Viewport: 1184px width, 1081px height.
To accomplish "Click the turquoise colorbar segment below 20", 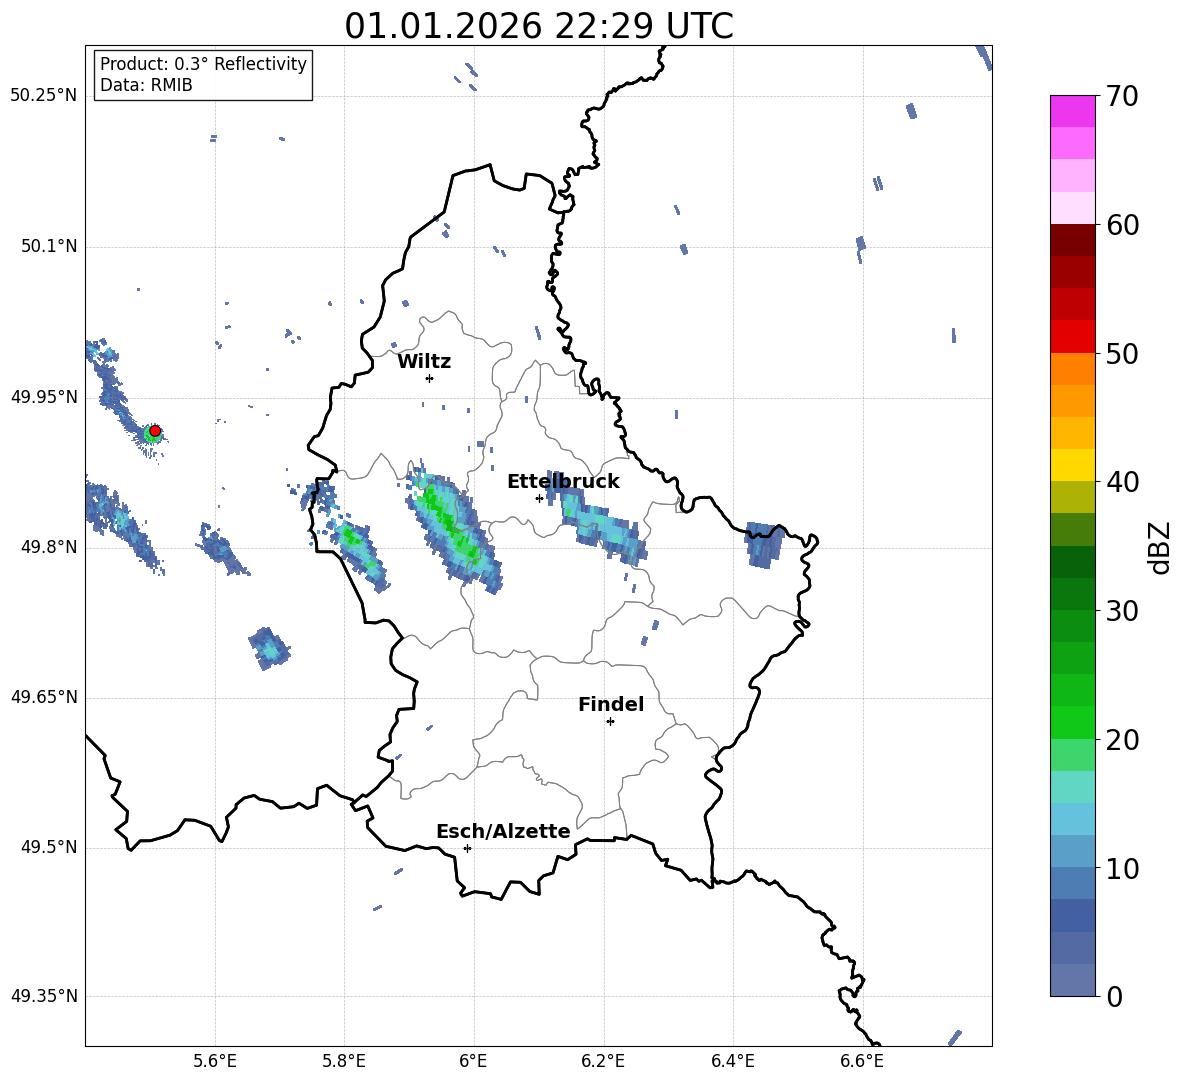I will (1072, 787).
